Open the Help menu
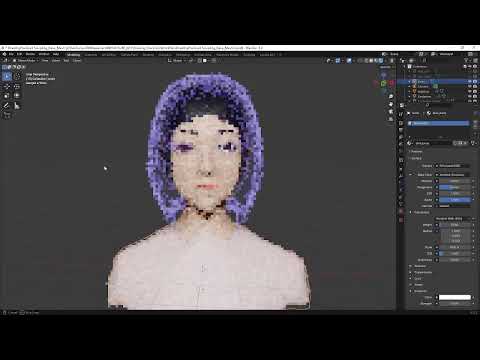This screenshot has height=360, width=480. (56, 54)
